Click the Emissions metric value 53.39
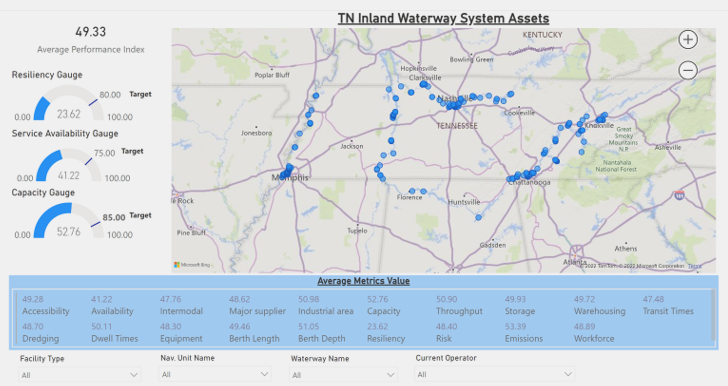728x386 pixels. [515, 327]
